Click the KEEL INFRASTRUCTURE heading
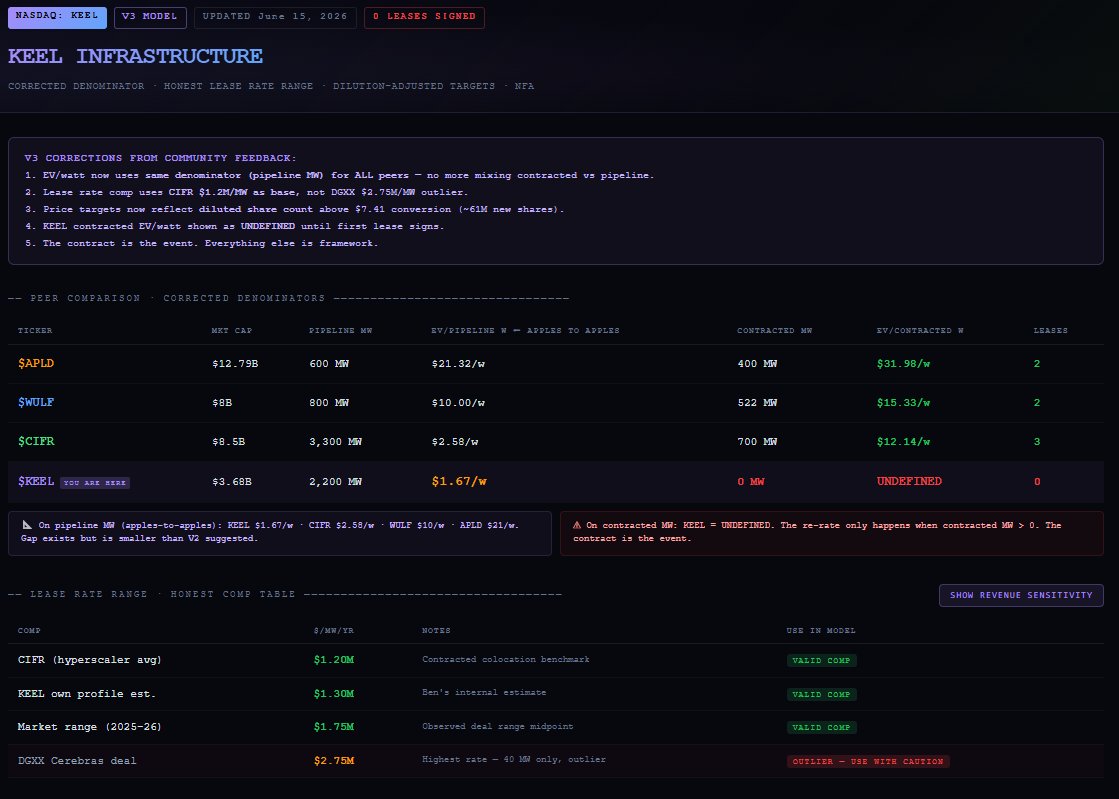 click(136, 56)
